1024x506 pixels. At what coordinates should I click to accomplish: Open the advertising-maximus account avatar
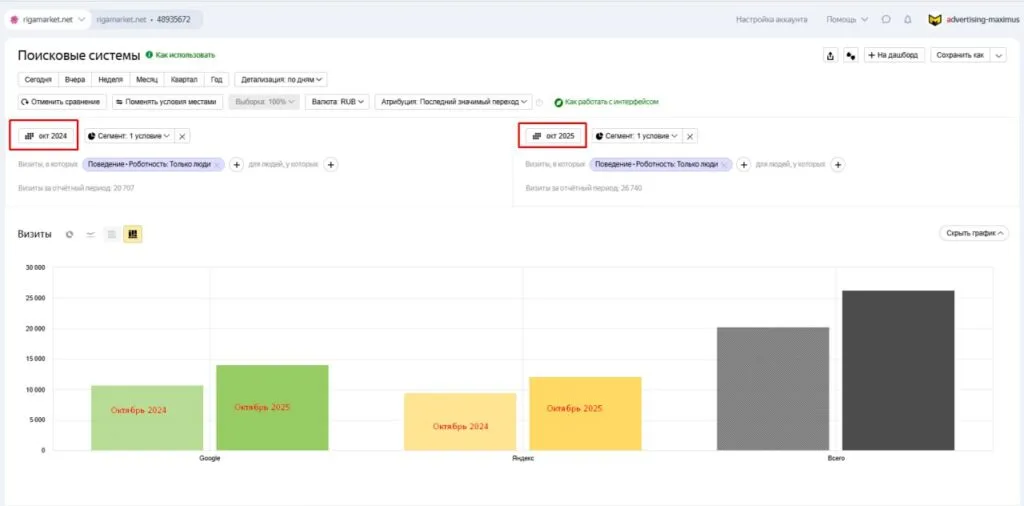[935, 20]
